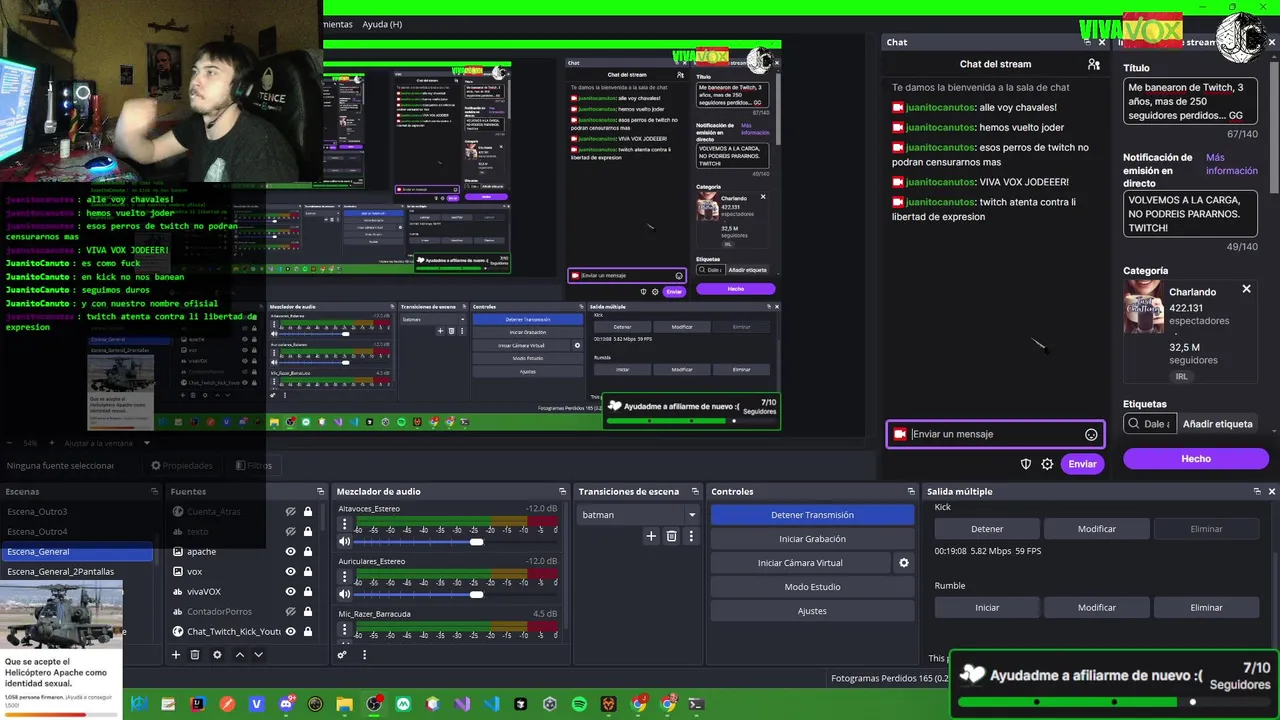Open chat settings gear icon
This screenshot has height=720, width=1280.
(1047, 464)
